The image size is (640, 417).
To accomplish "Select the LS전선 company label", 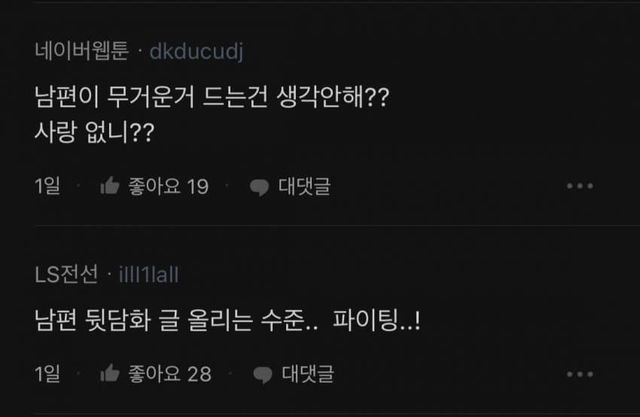I will pos(66,274).
